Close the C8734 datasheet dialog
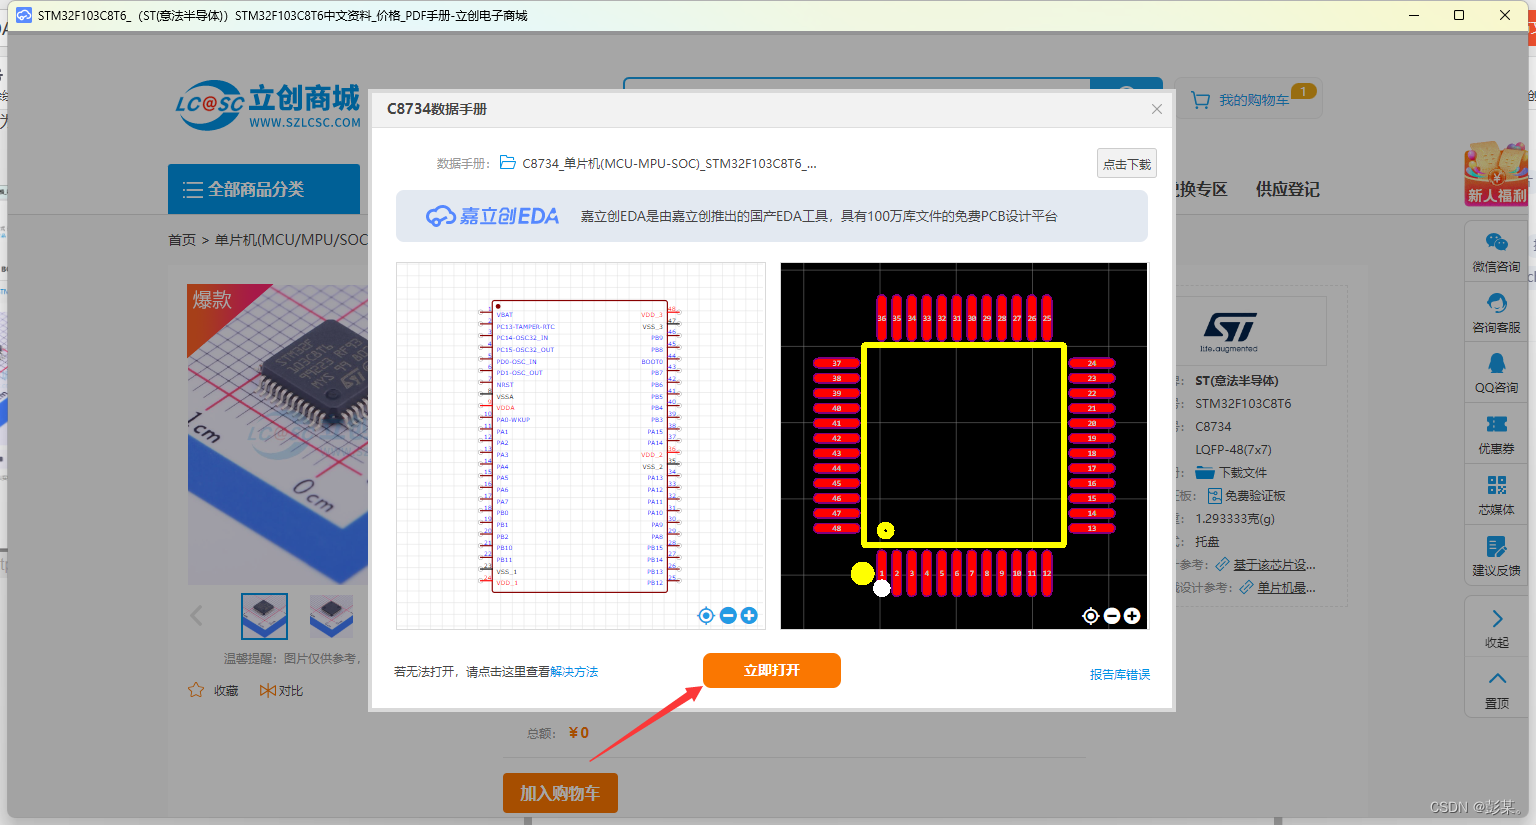Image resolution: width=1536 pixels, height=825 pixels. (x=1157, y=109)
